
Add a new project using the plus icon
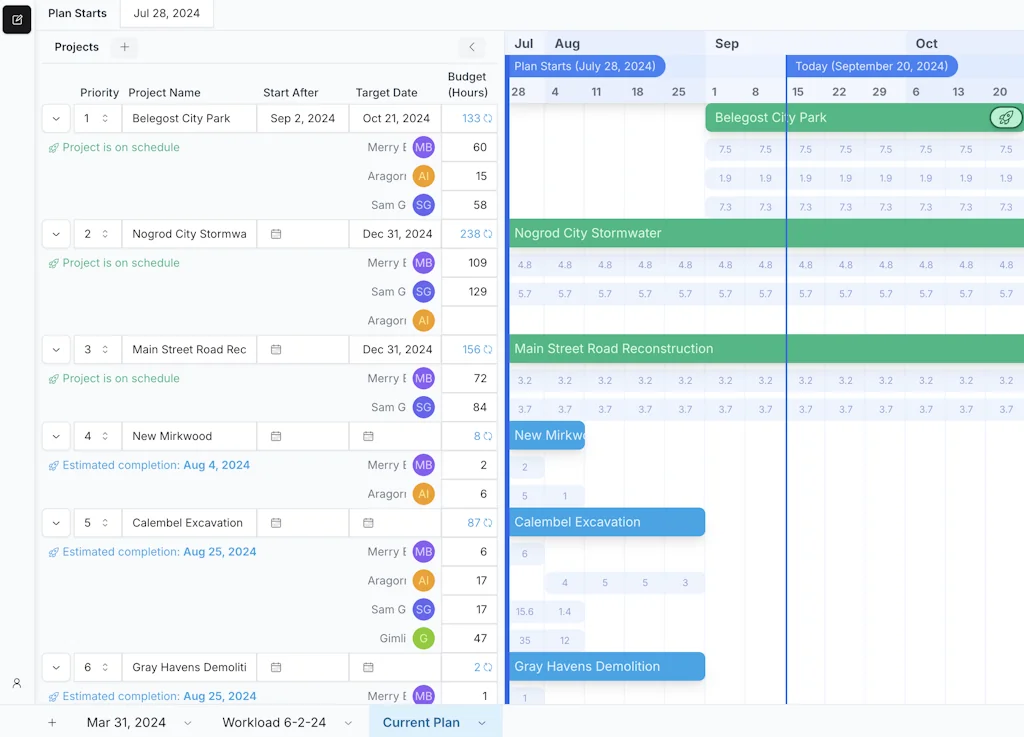tap(122, 46)
